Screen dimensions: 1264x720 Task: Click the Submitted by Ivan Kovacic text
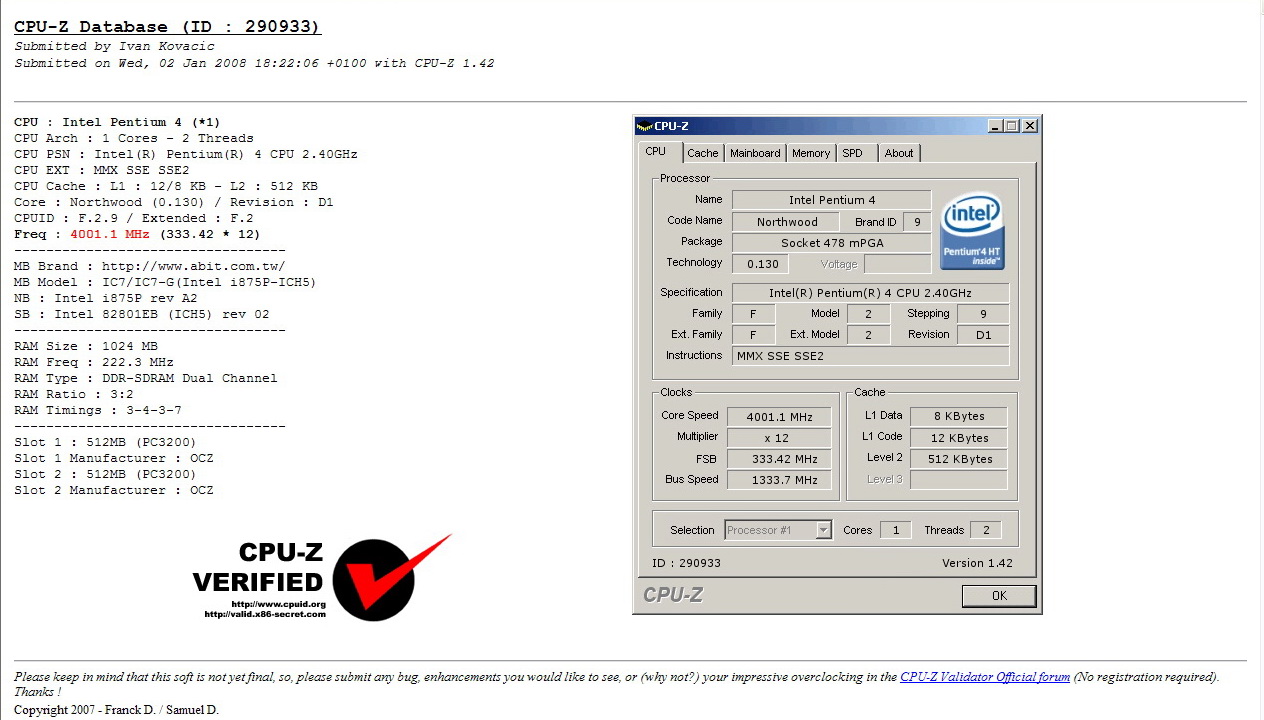click(x=114, y=46)
